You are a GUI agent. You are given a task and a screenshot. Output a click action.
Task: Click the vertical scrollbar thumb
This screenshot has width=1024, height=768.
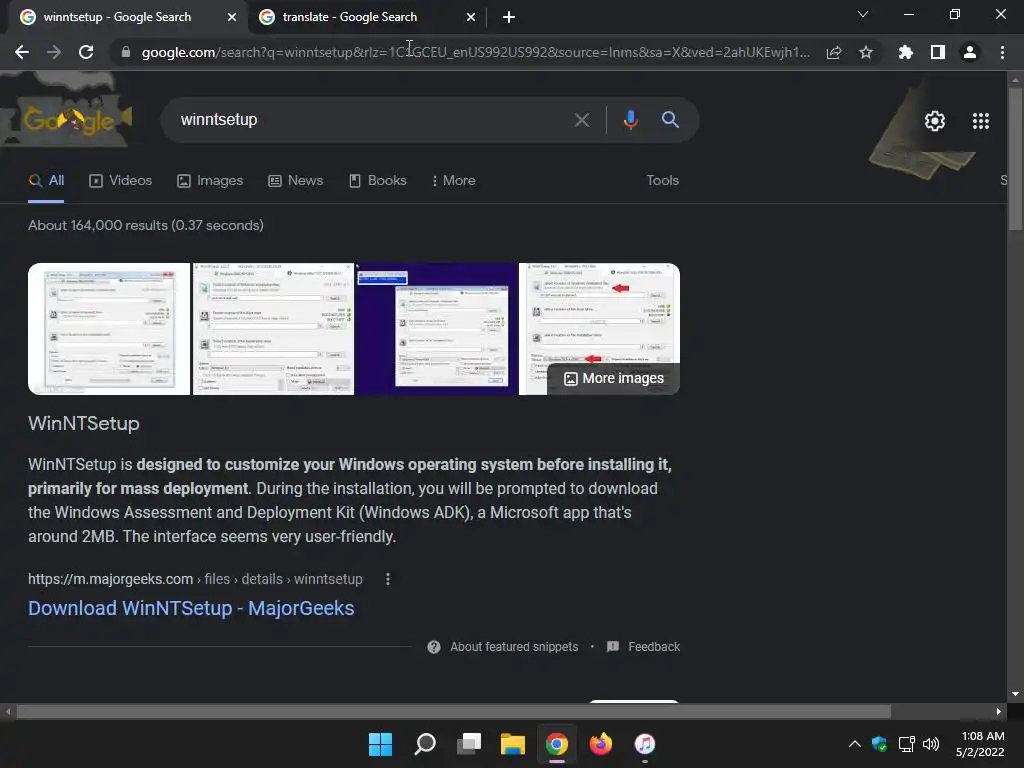coord(1015,158)
